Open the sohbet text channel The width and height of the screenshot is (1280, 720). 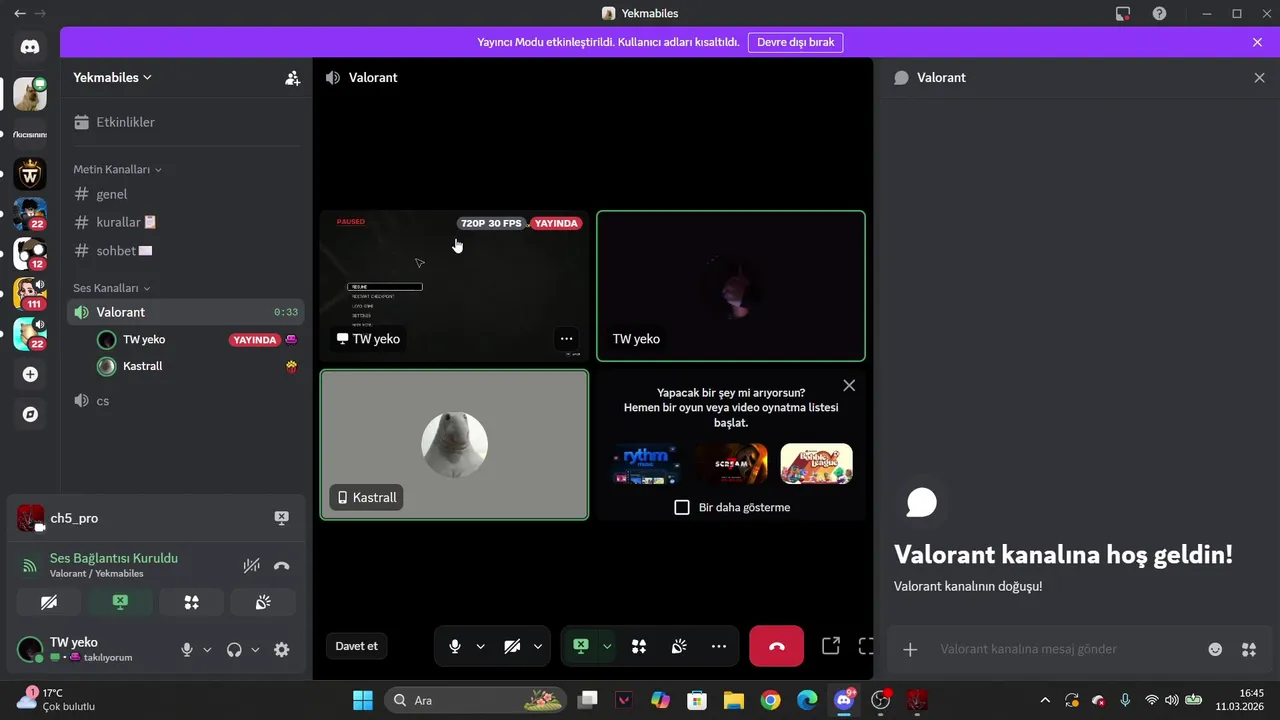186,250
